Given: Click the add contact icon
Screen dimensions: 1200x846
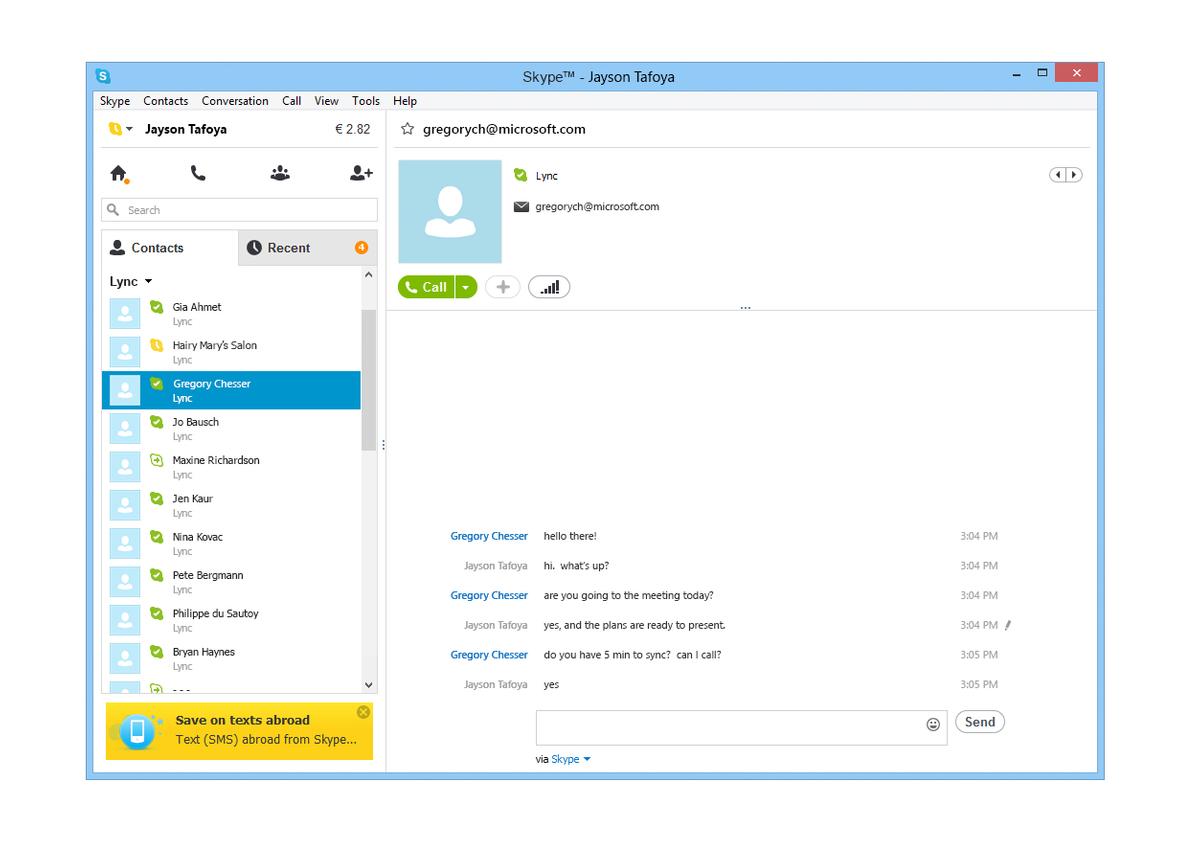Looking at the screenshot, I should coord(361,173).
